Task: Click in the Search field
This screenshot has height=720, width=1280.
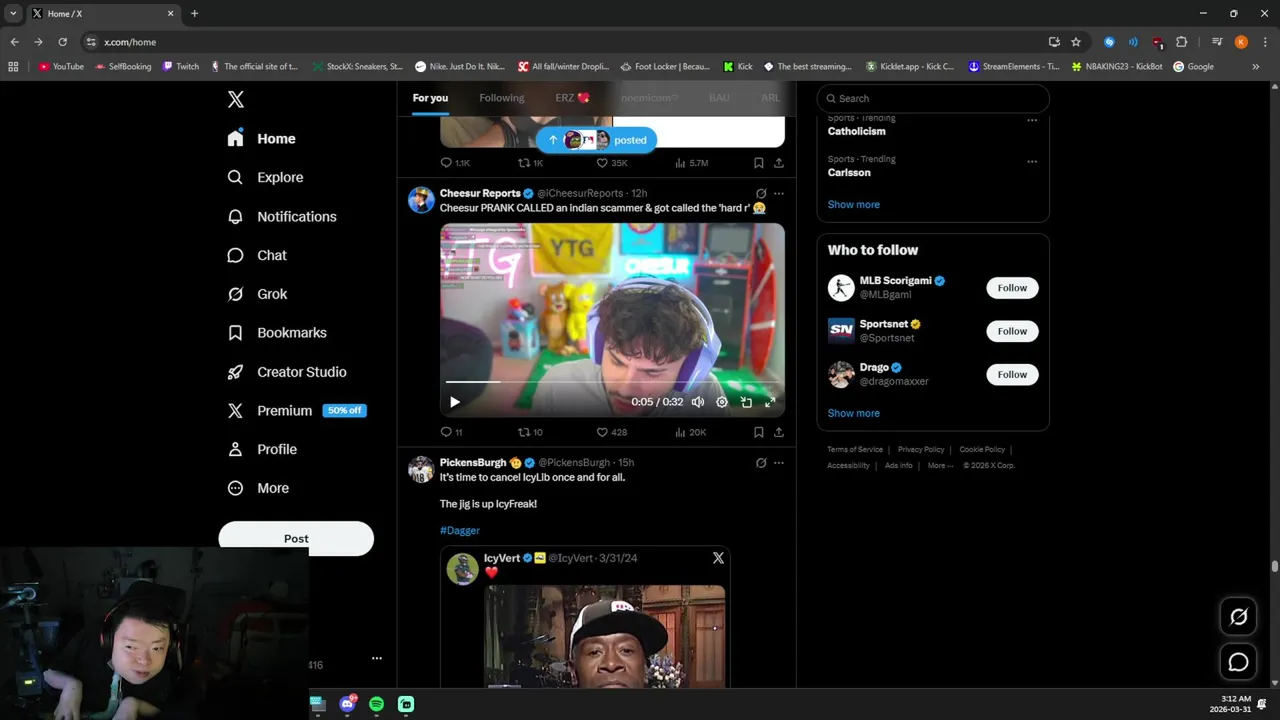Action: point(933,98)
